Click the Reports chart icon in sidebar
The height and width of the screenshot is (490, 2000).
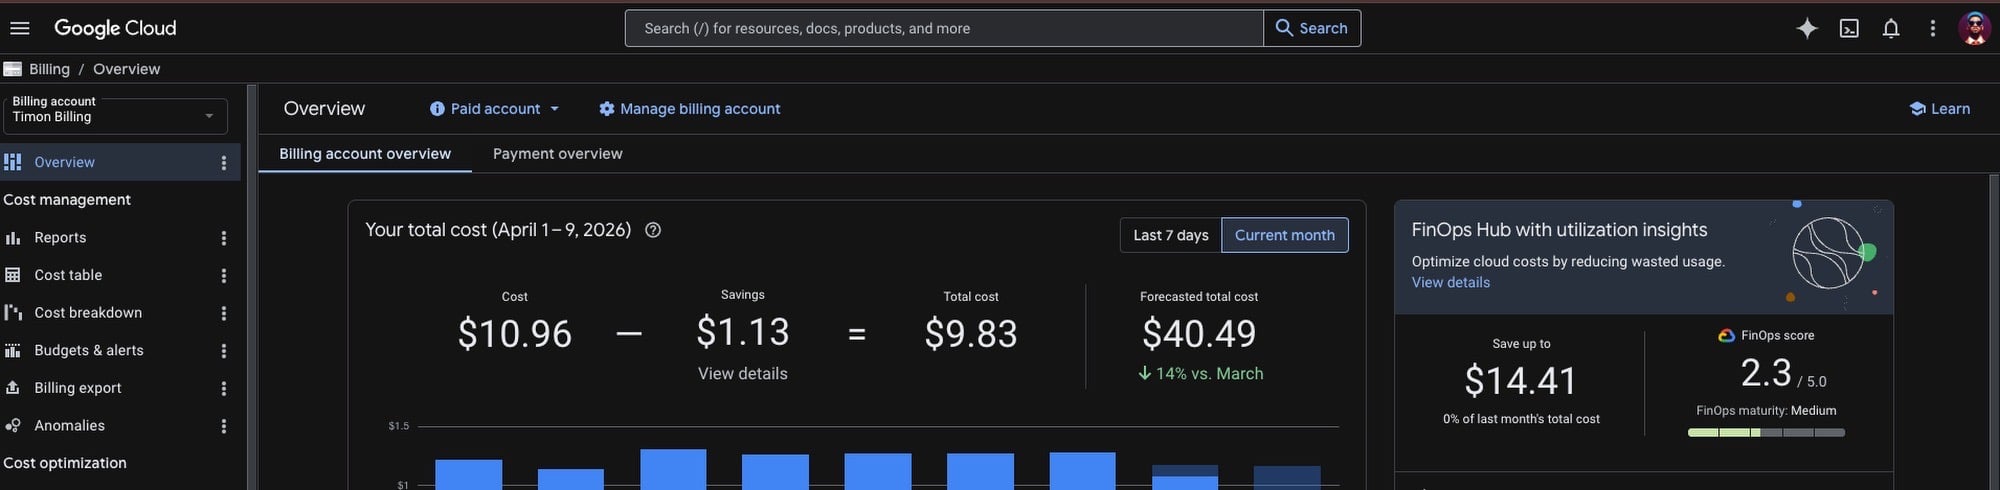13,238
